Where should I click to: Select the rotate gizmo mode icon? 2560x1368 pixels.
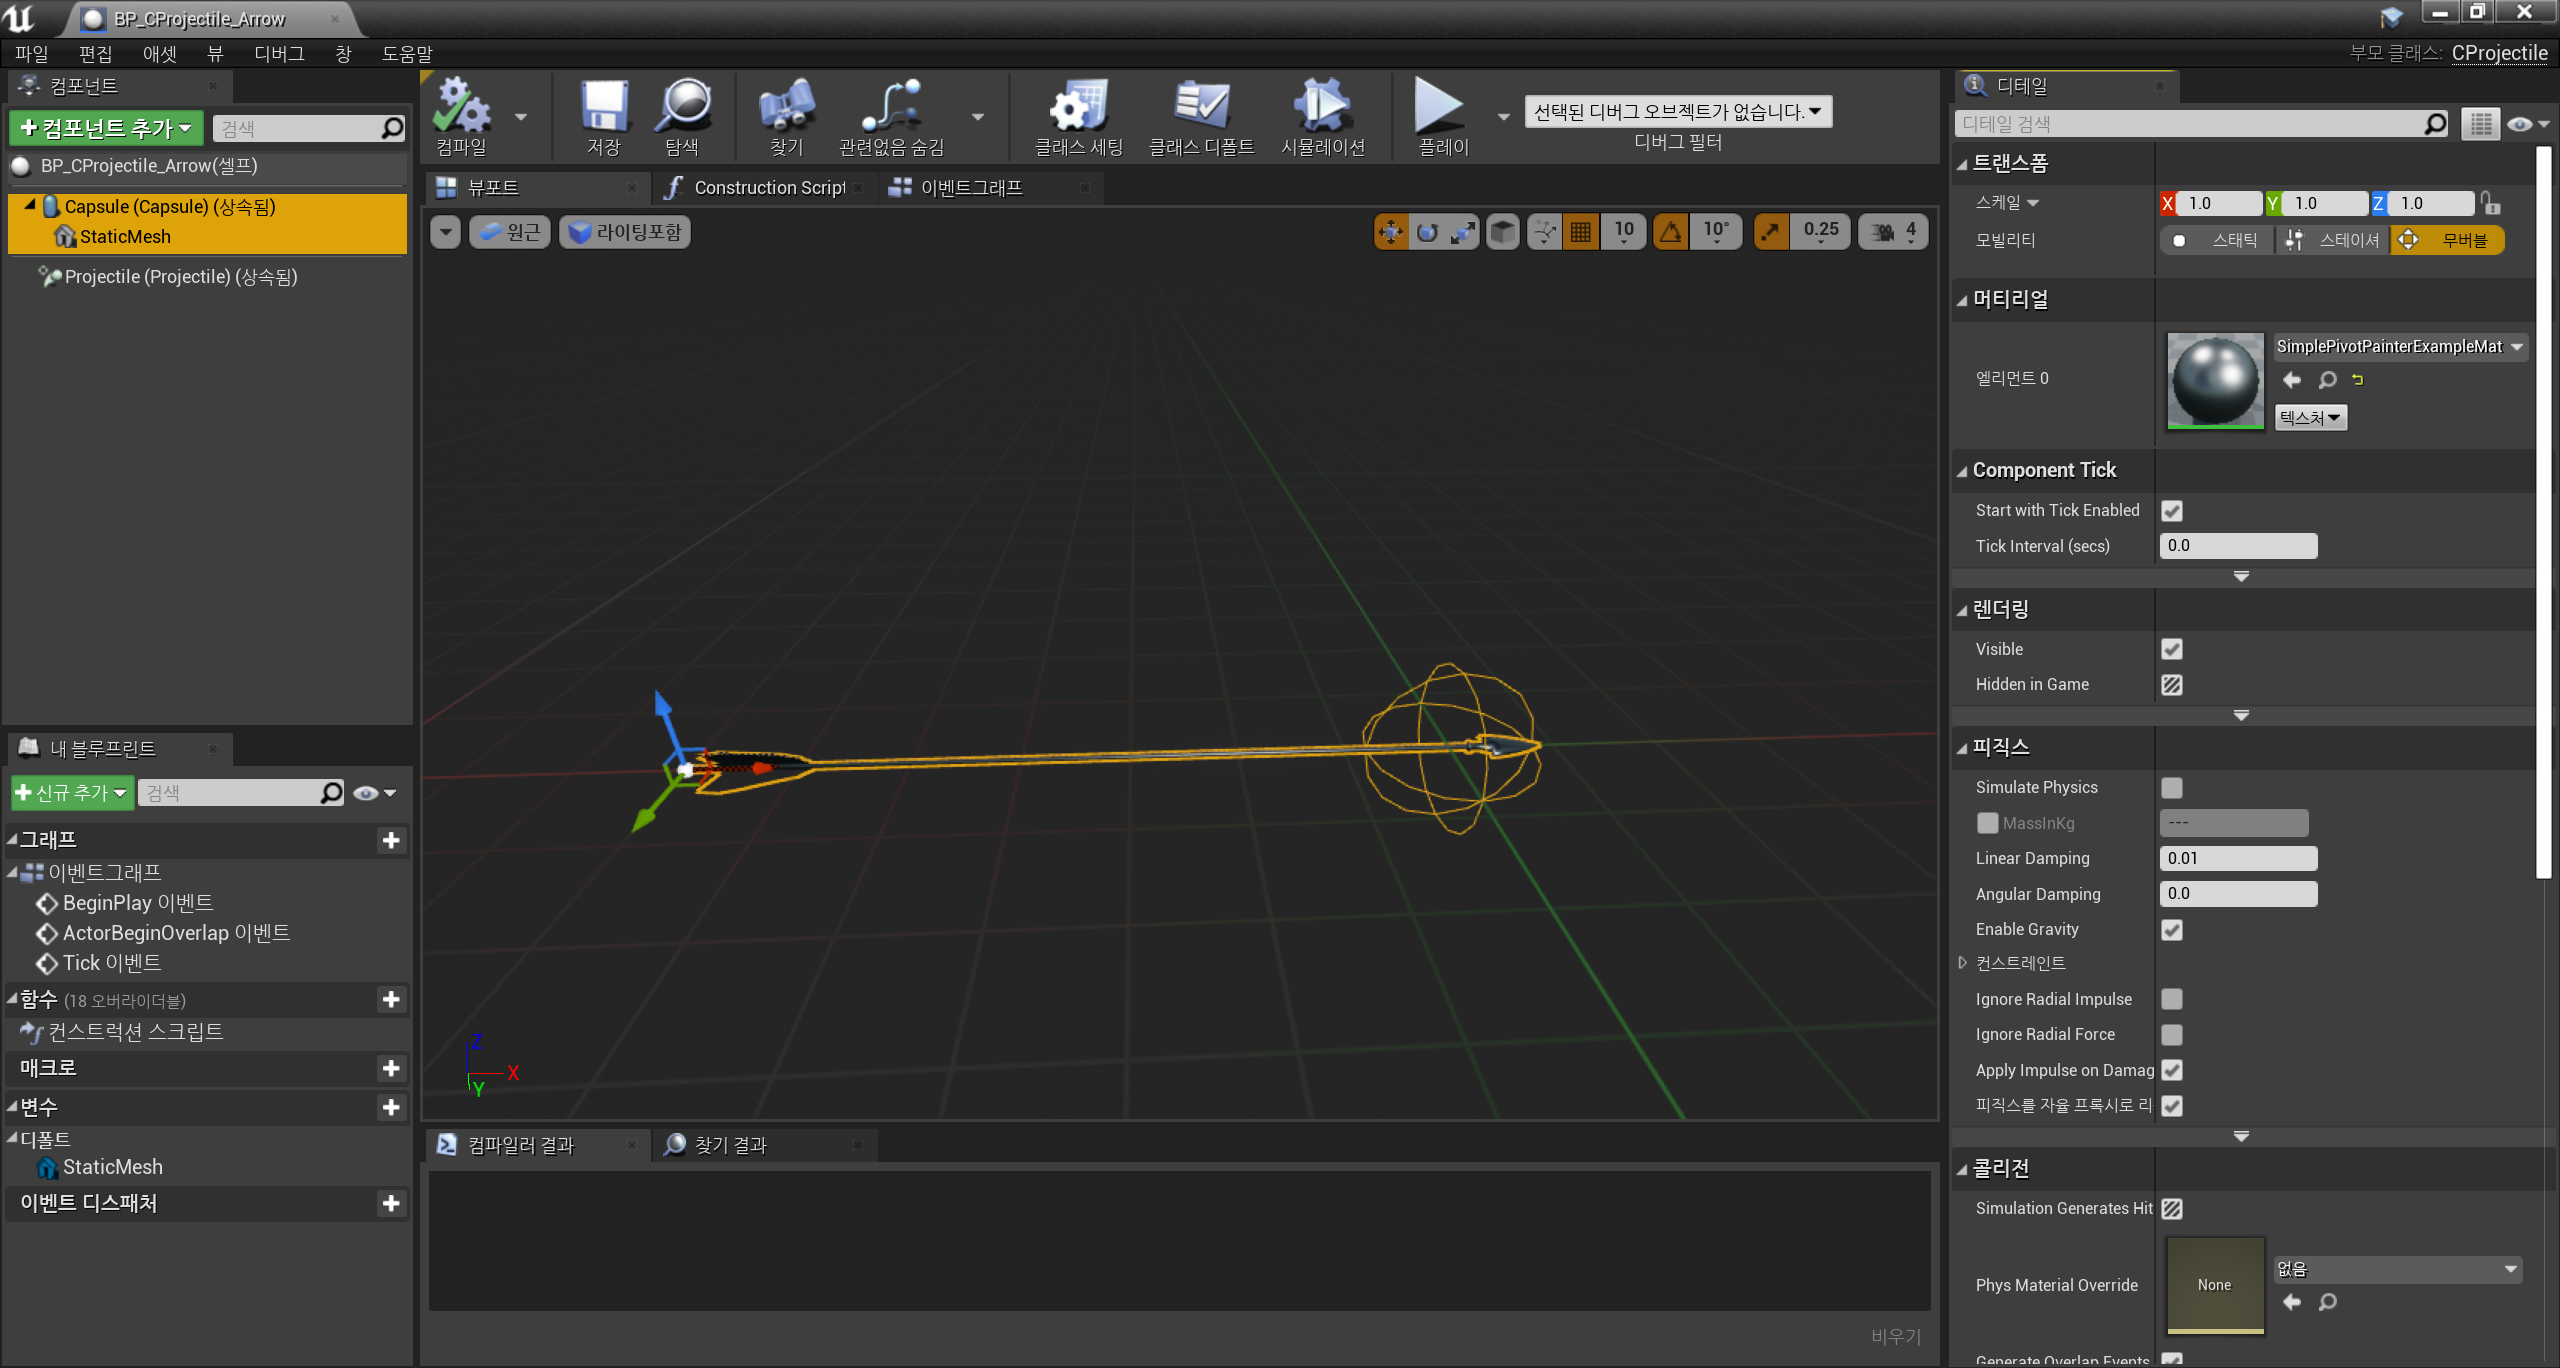(x=1427, y=232)
